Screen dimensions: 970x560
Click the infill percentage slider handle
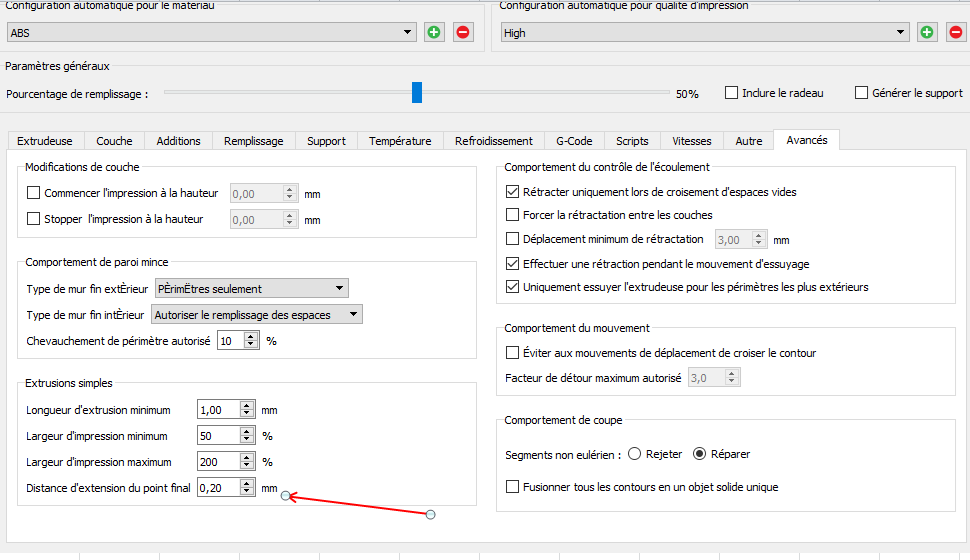[417, 93]
